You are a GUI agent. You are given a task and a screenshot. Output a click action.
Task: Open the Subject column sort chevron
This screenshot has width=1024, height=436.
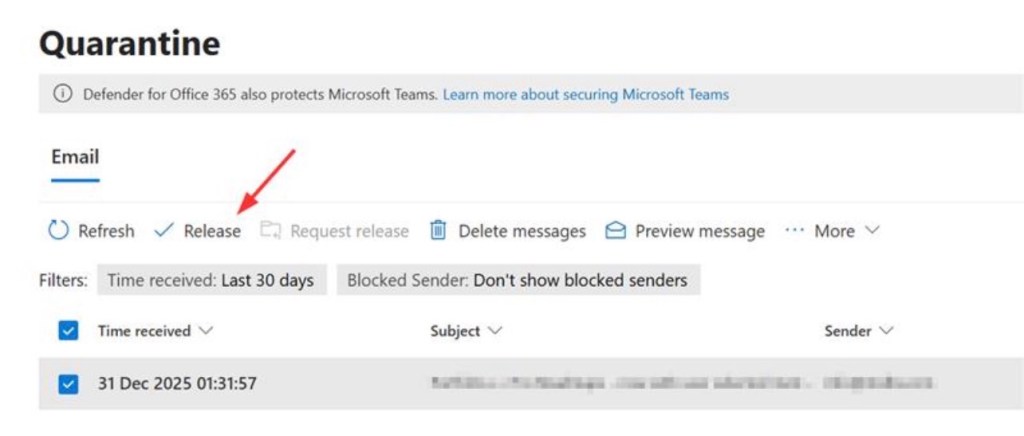pyautogui.click(x=495, y=331)
